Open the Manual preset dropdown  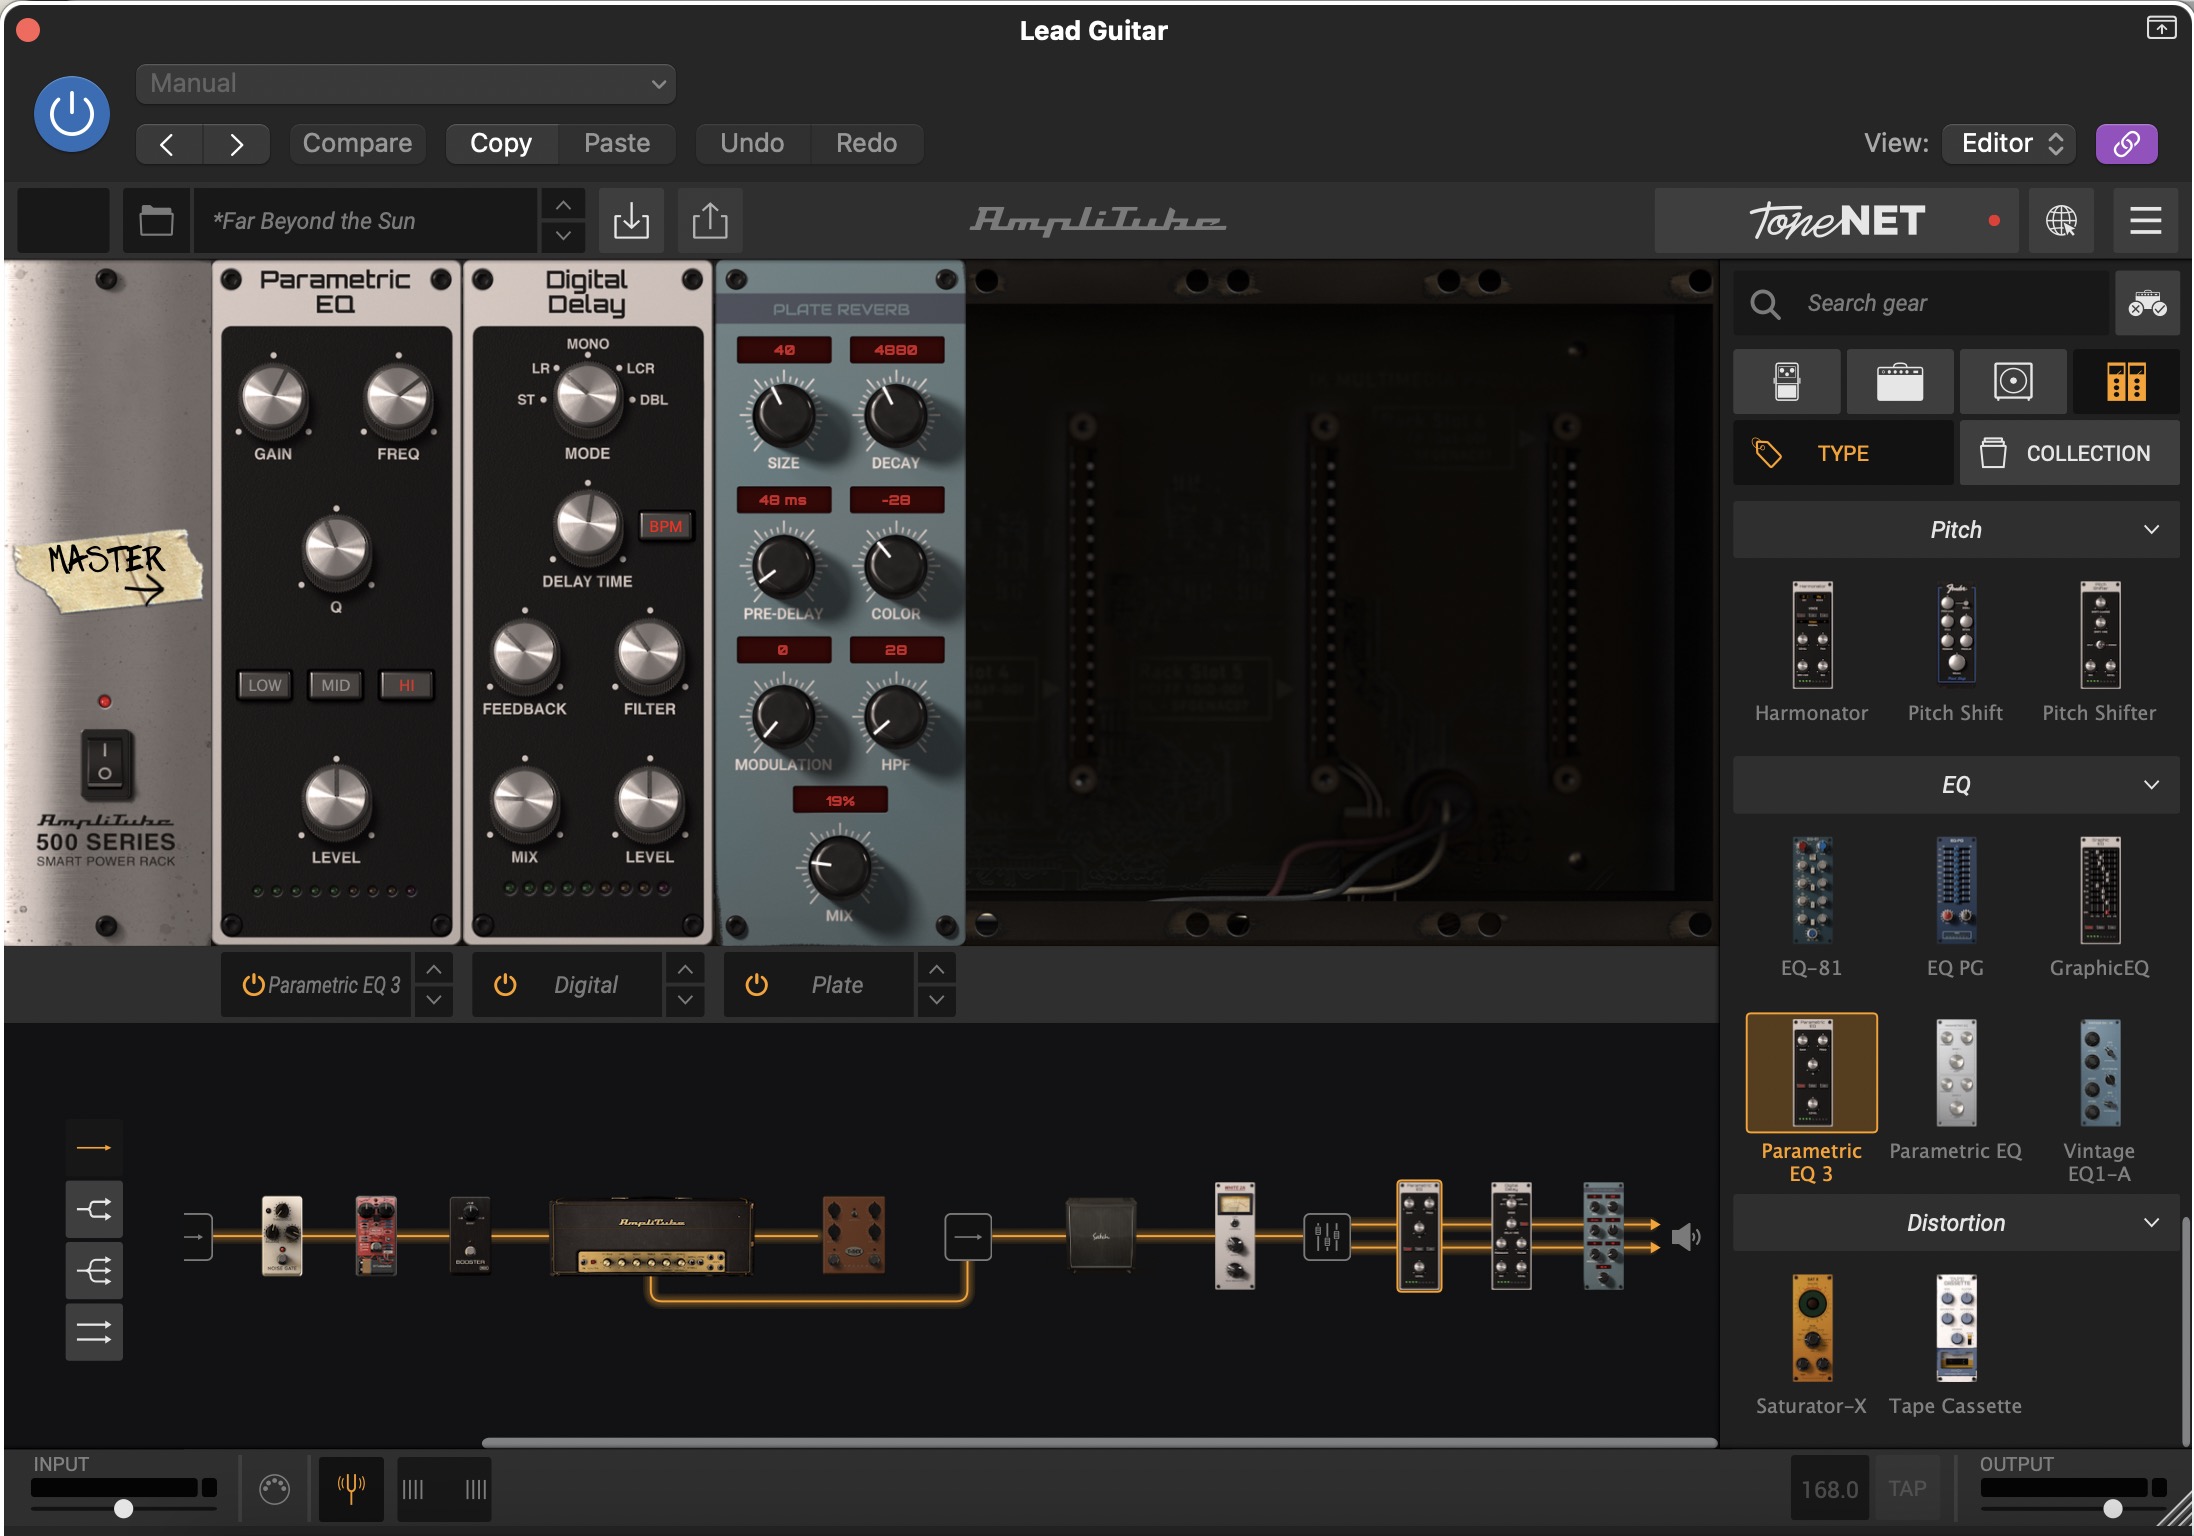point(405,84)
